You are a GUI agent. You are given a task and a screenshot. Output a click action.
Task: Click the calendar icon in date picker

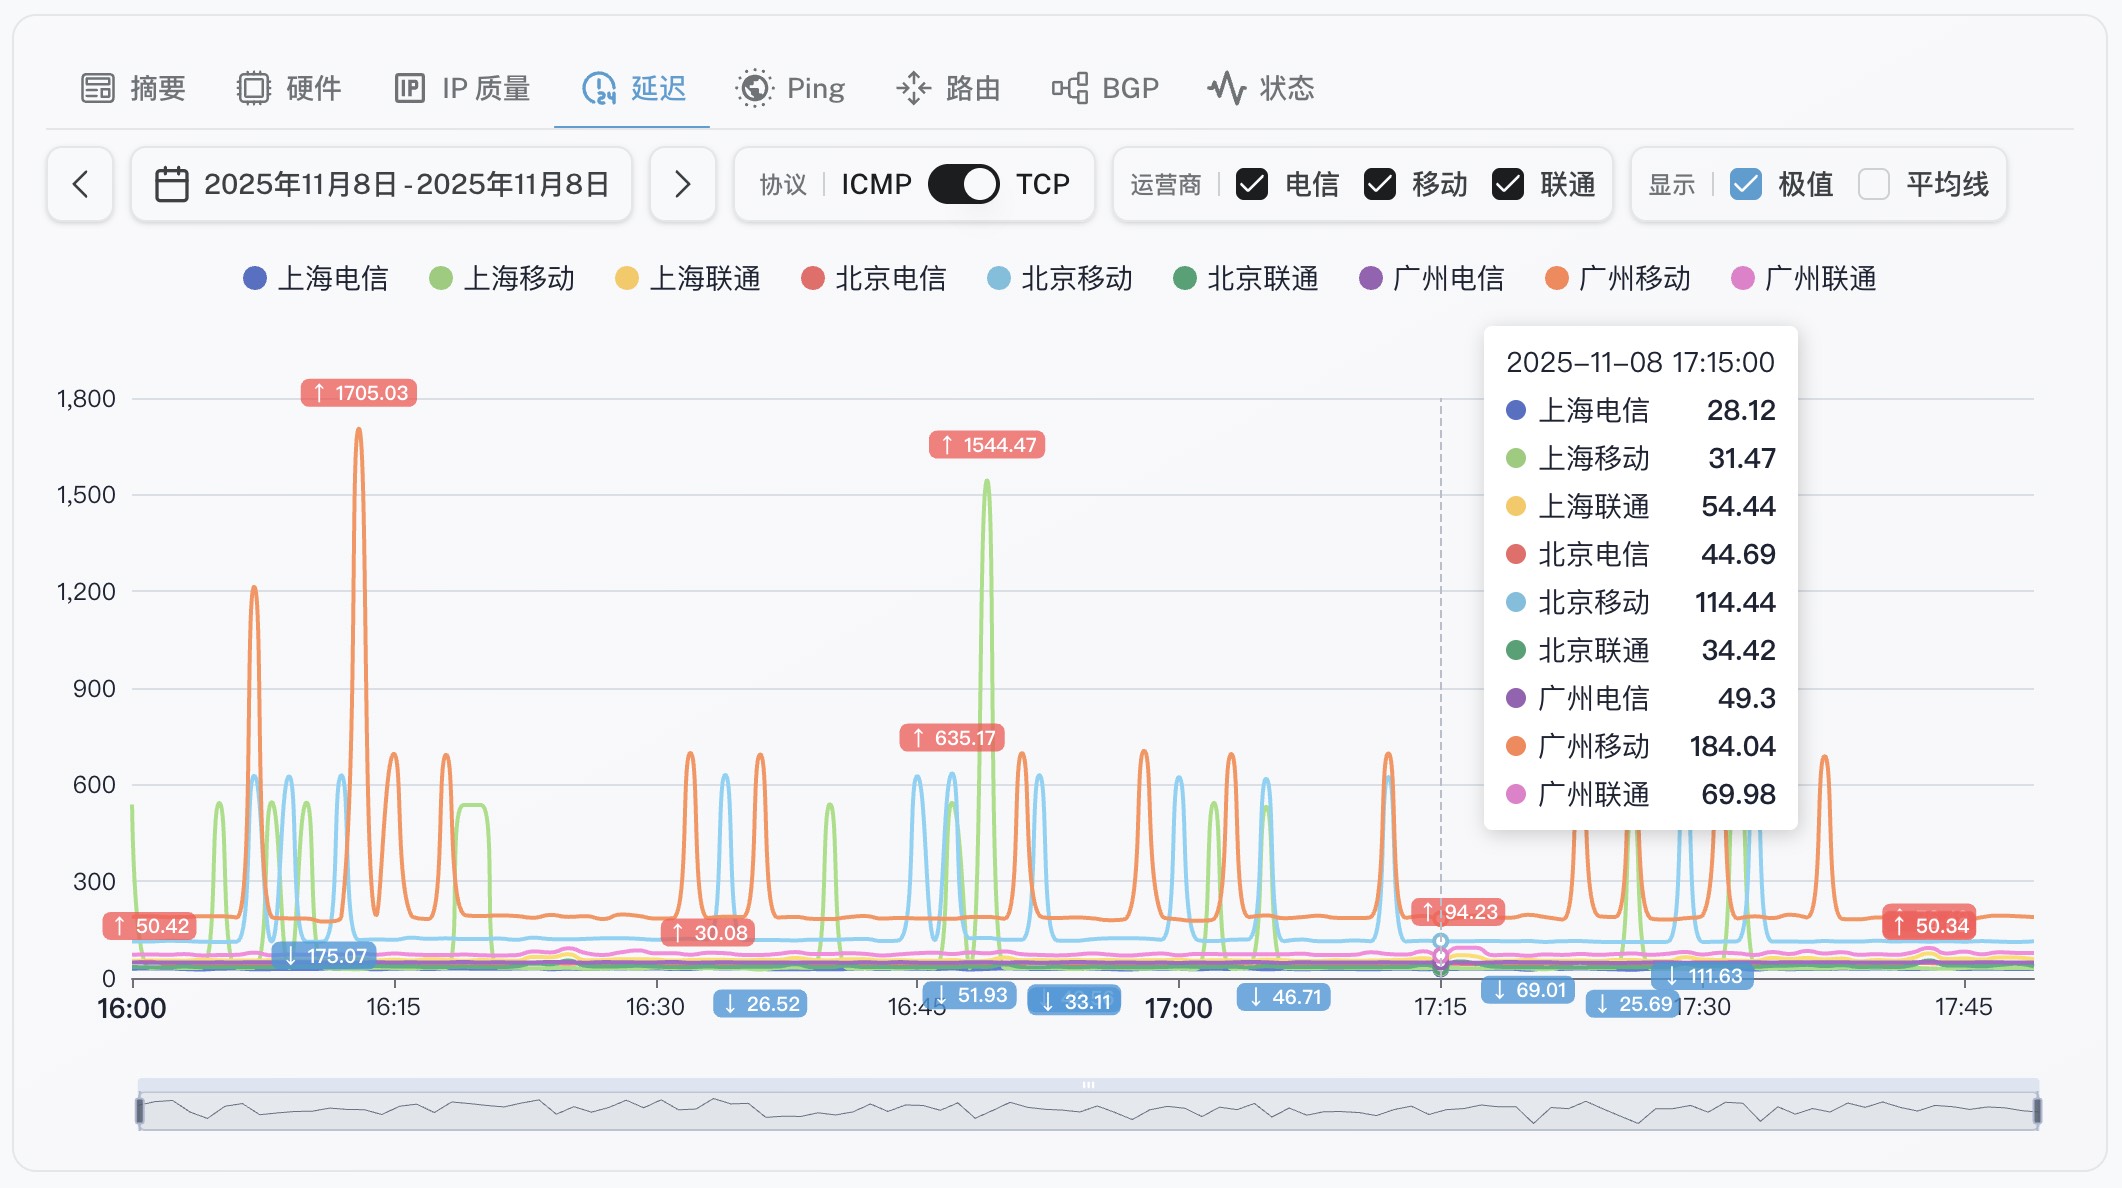[x=172, y=184]
